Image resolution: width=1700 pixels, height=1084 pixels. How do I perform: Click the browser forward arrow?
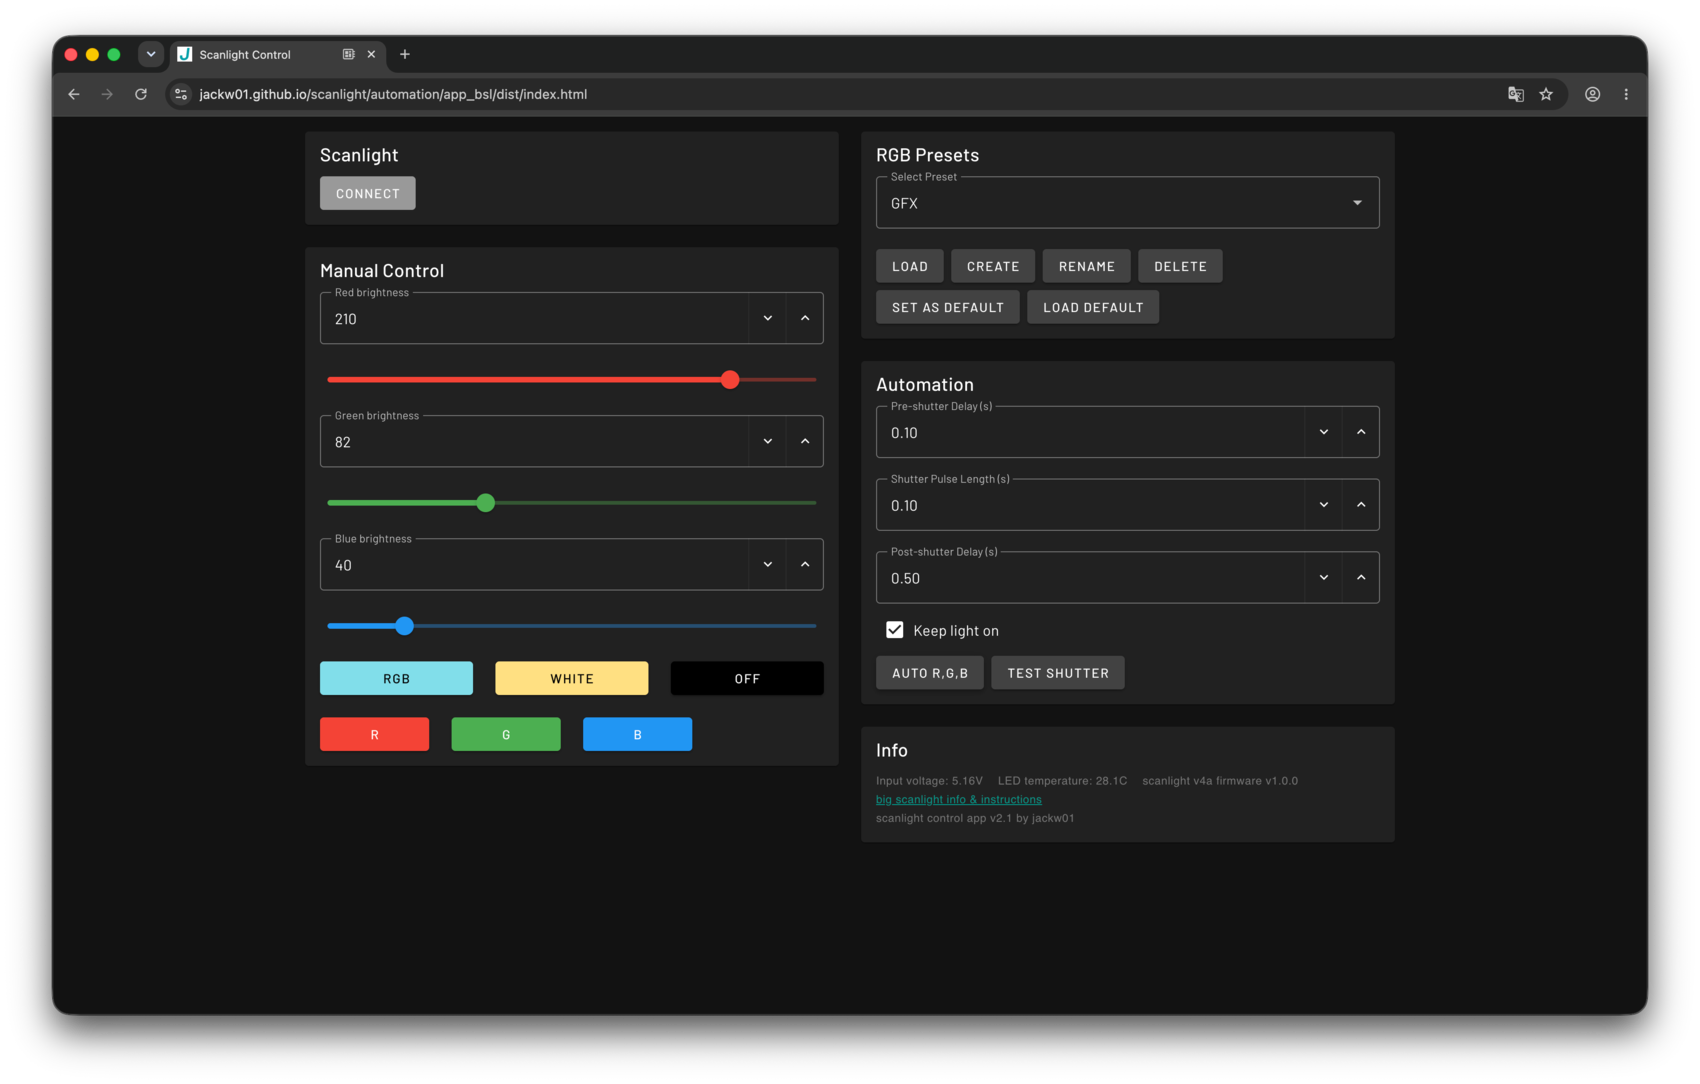coord(107,94)
